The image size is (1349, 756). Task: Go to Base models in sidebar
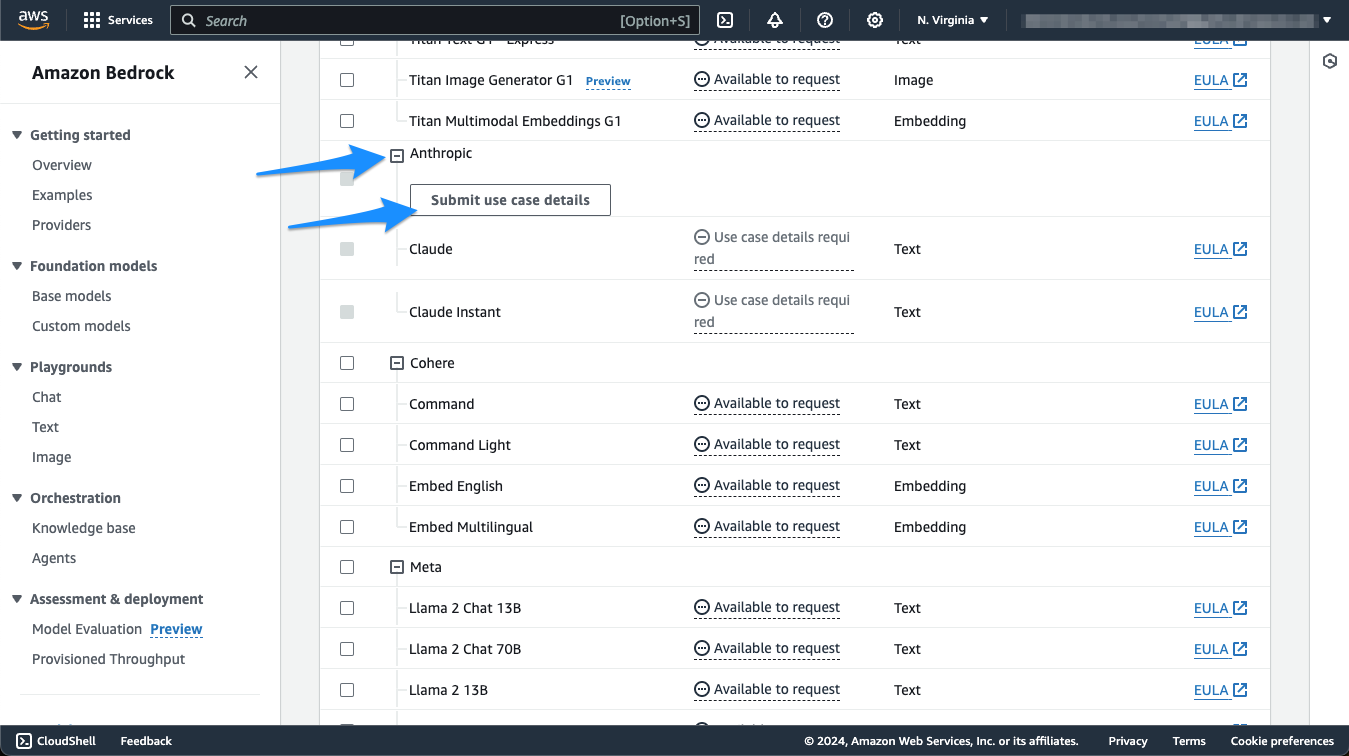71,296
